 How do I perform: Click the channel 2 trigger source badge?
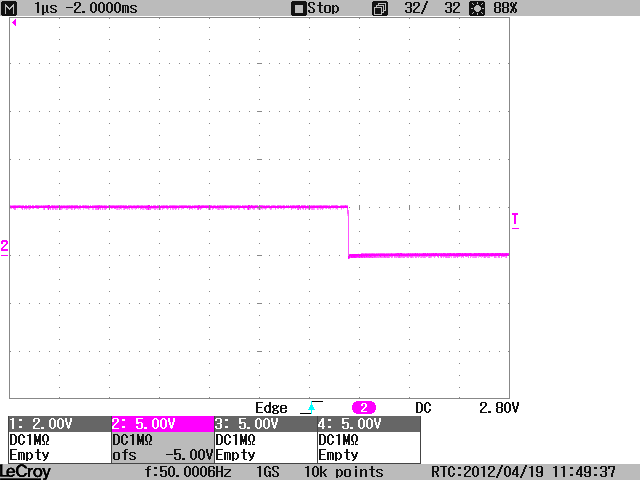coord(364,407)
